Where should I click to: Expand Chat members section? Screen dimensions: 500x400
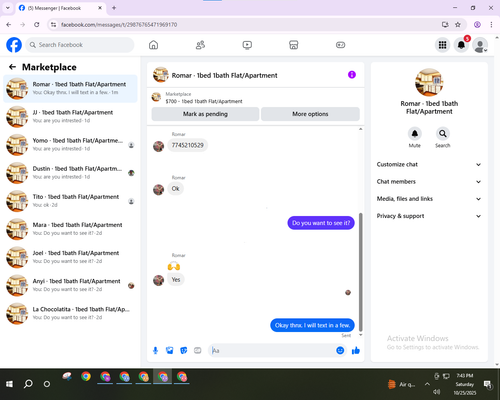coord(429,182)
